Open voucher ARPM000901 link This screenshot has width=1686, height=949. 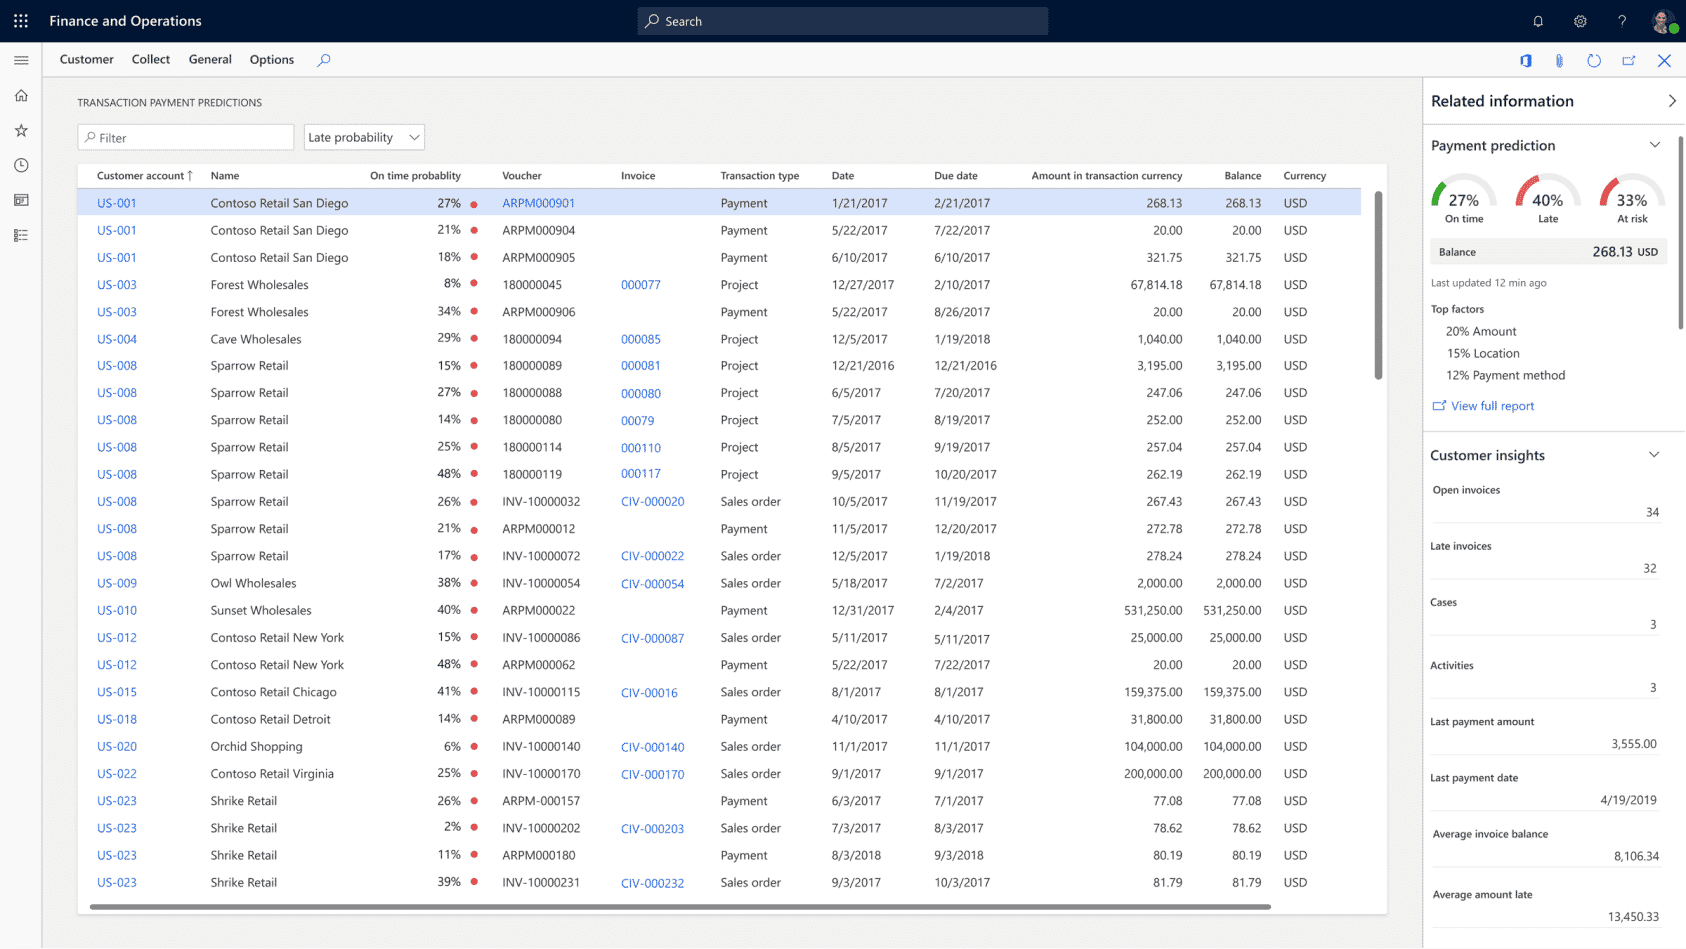click(x=538, y=203)
